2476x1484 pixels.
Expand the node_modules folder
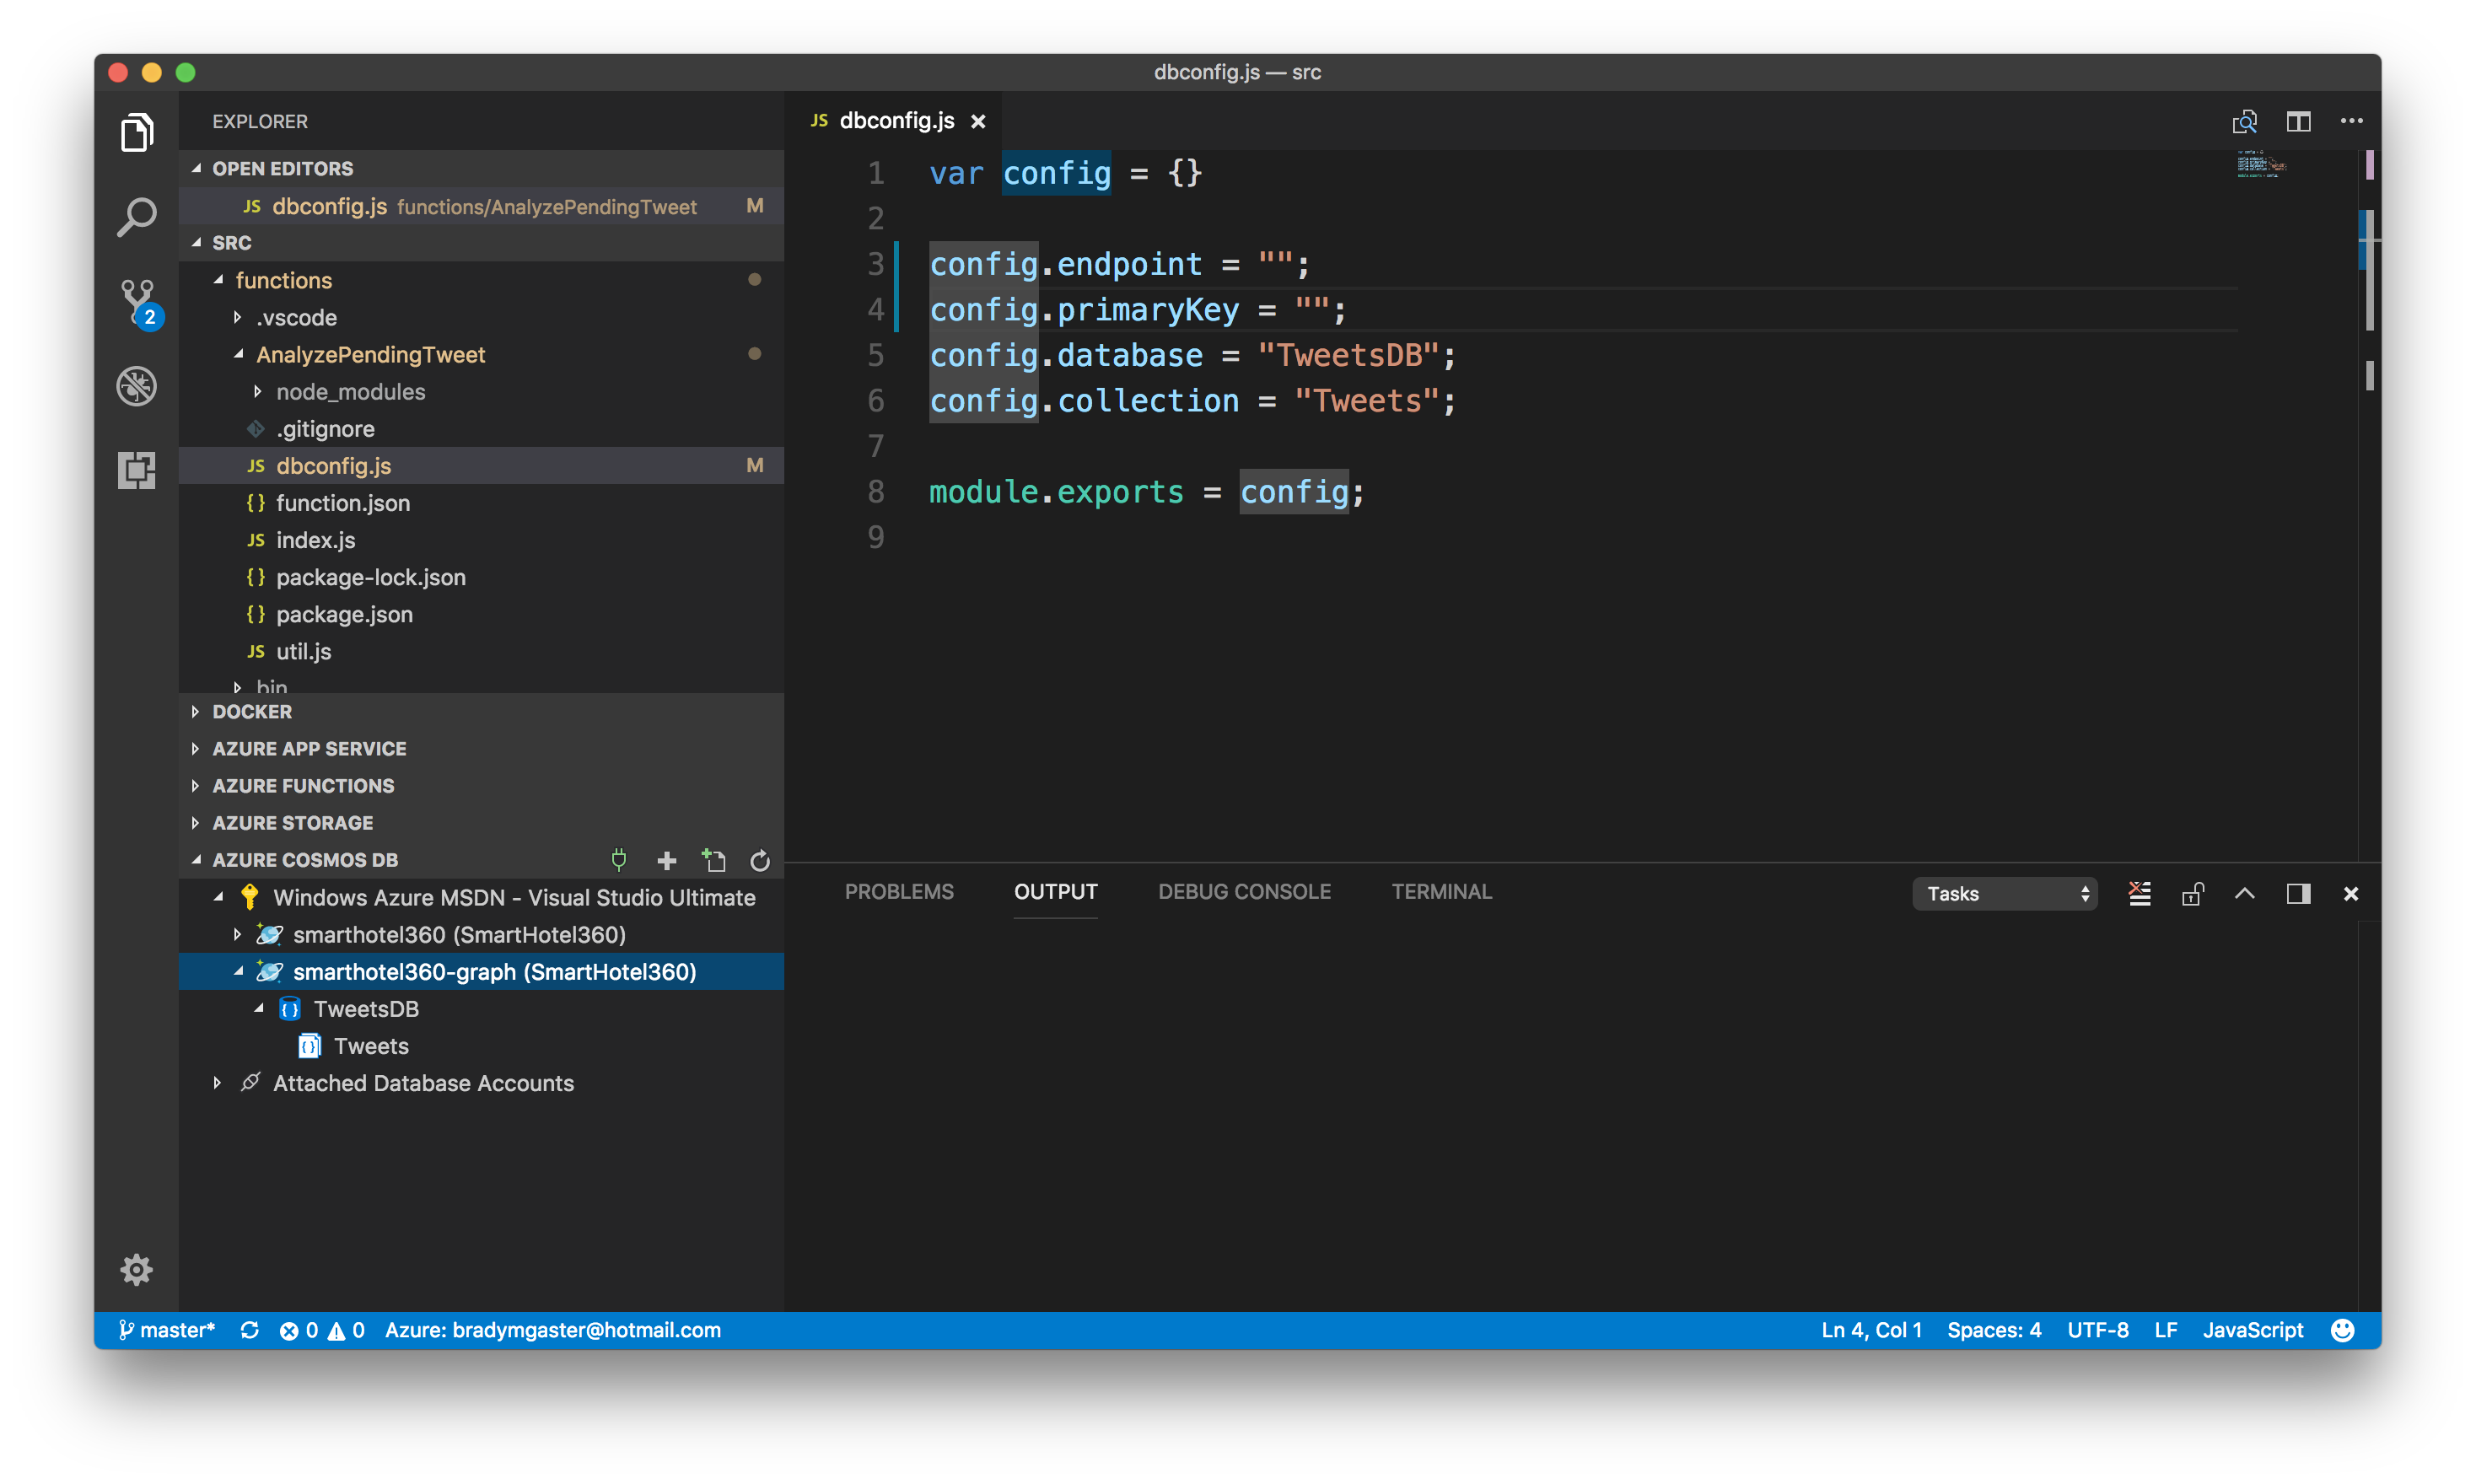(x=350, y=392)
